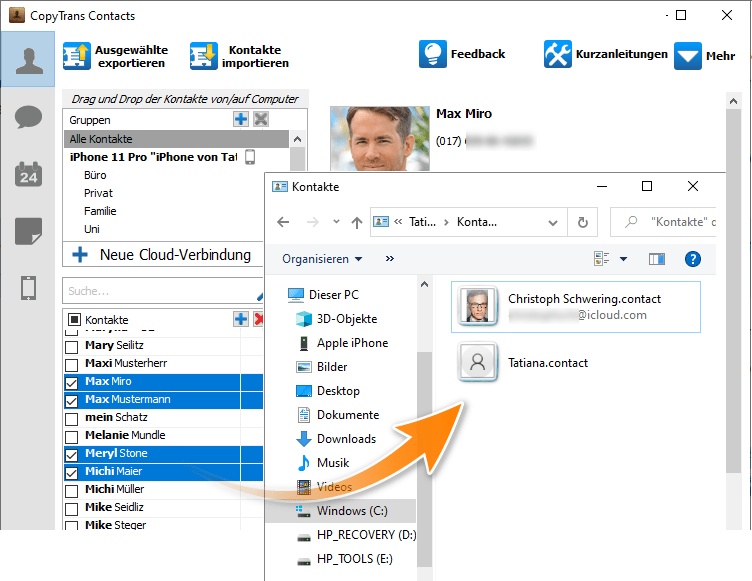
Task: Open Downloads folder
Action: pyautogui.click(x=336, y=439)
